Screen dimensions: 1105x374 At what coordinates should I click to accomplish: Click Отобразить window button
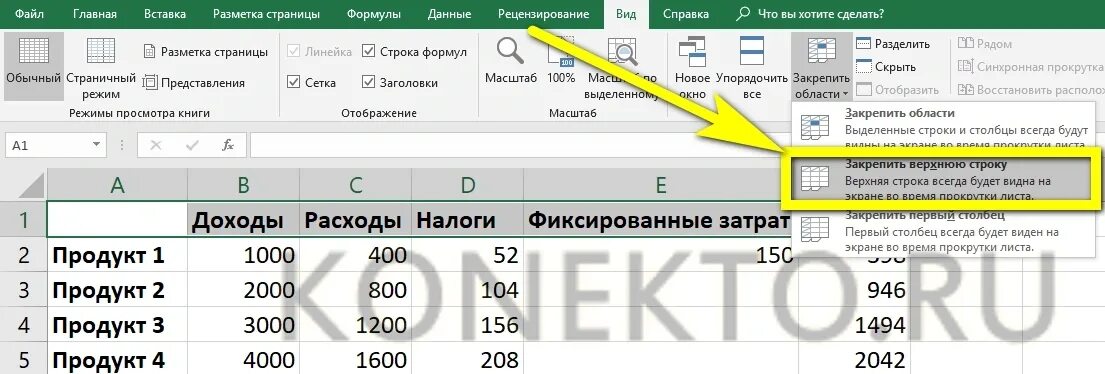click(897, 90)
